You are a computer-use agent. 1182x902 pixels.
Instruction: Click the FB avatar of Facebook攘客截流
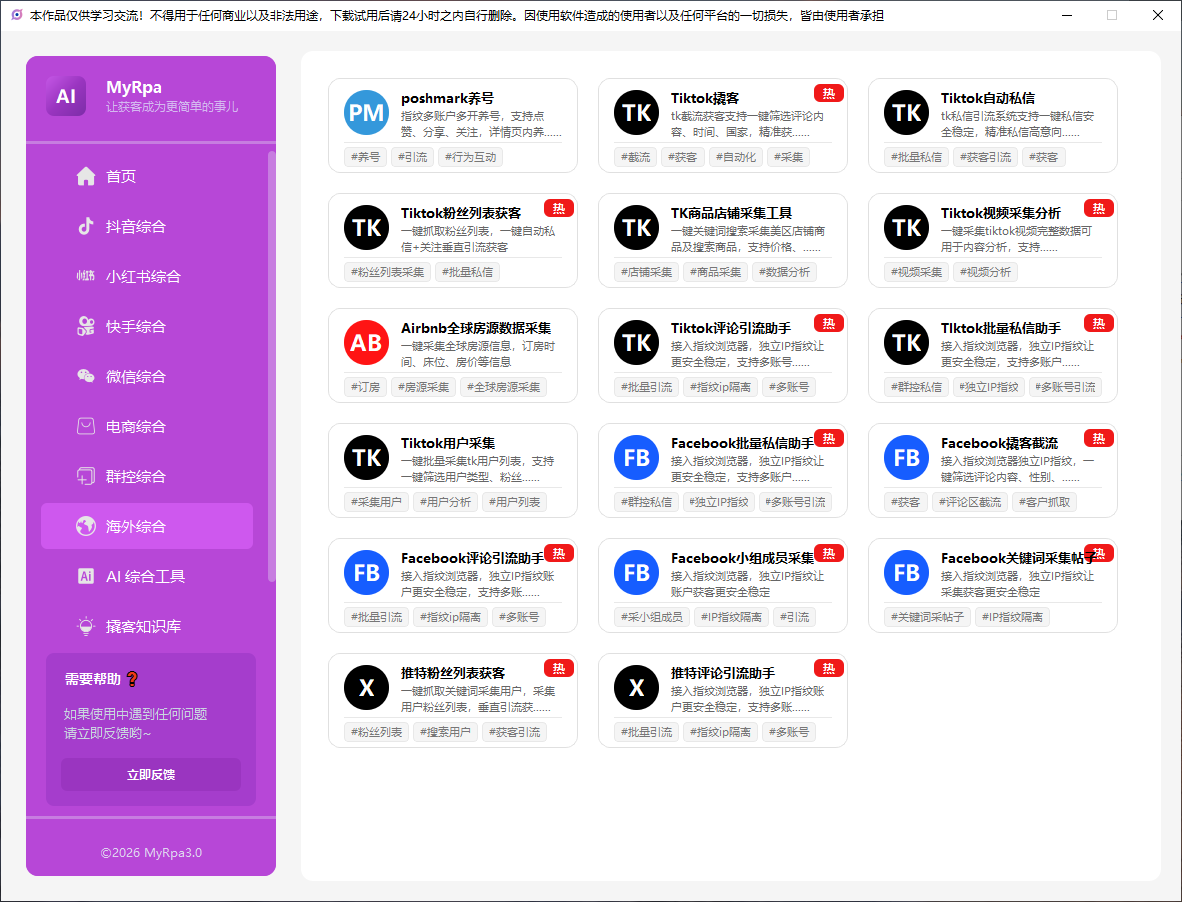coord(906,457)
